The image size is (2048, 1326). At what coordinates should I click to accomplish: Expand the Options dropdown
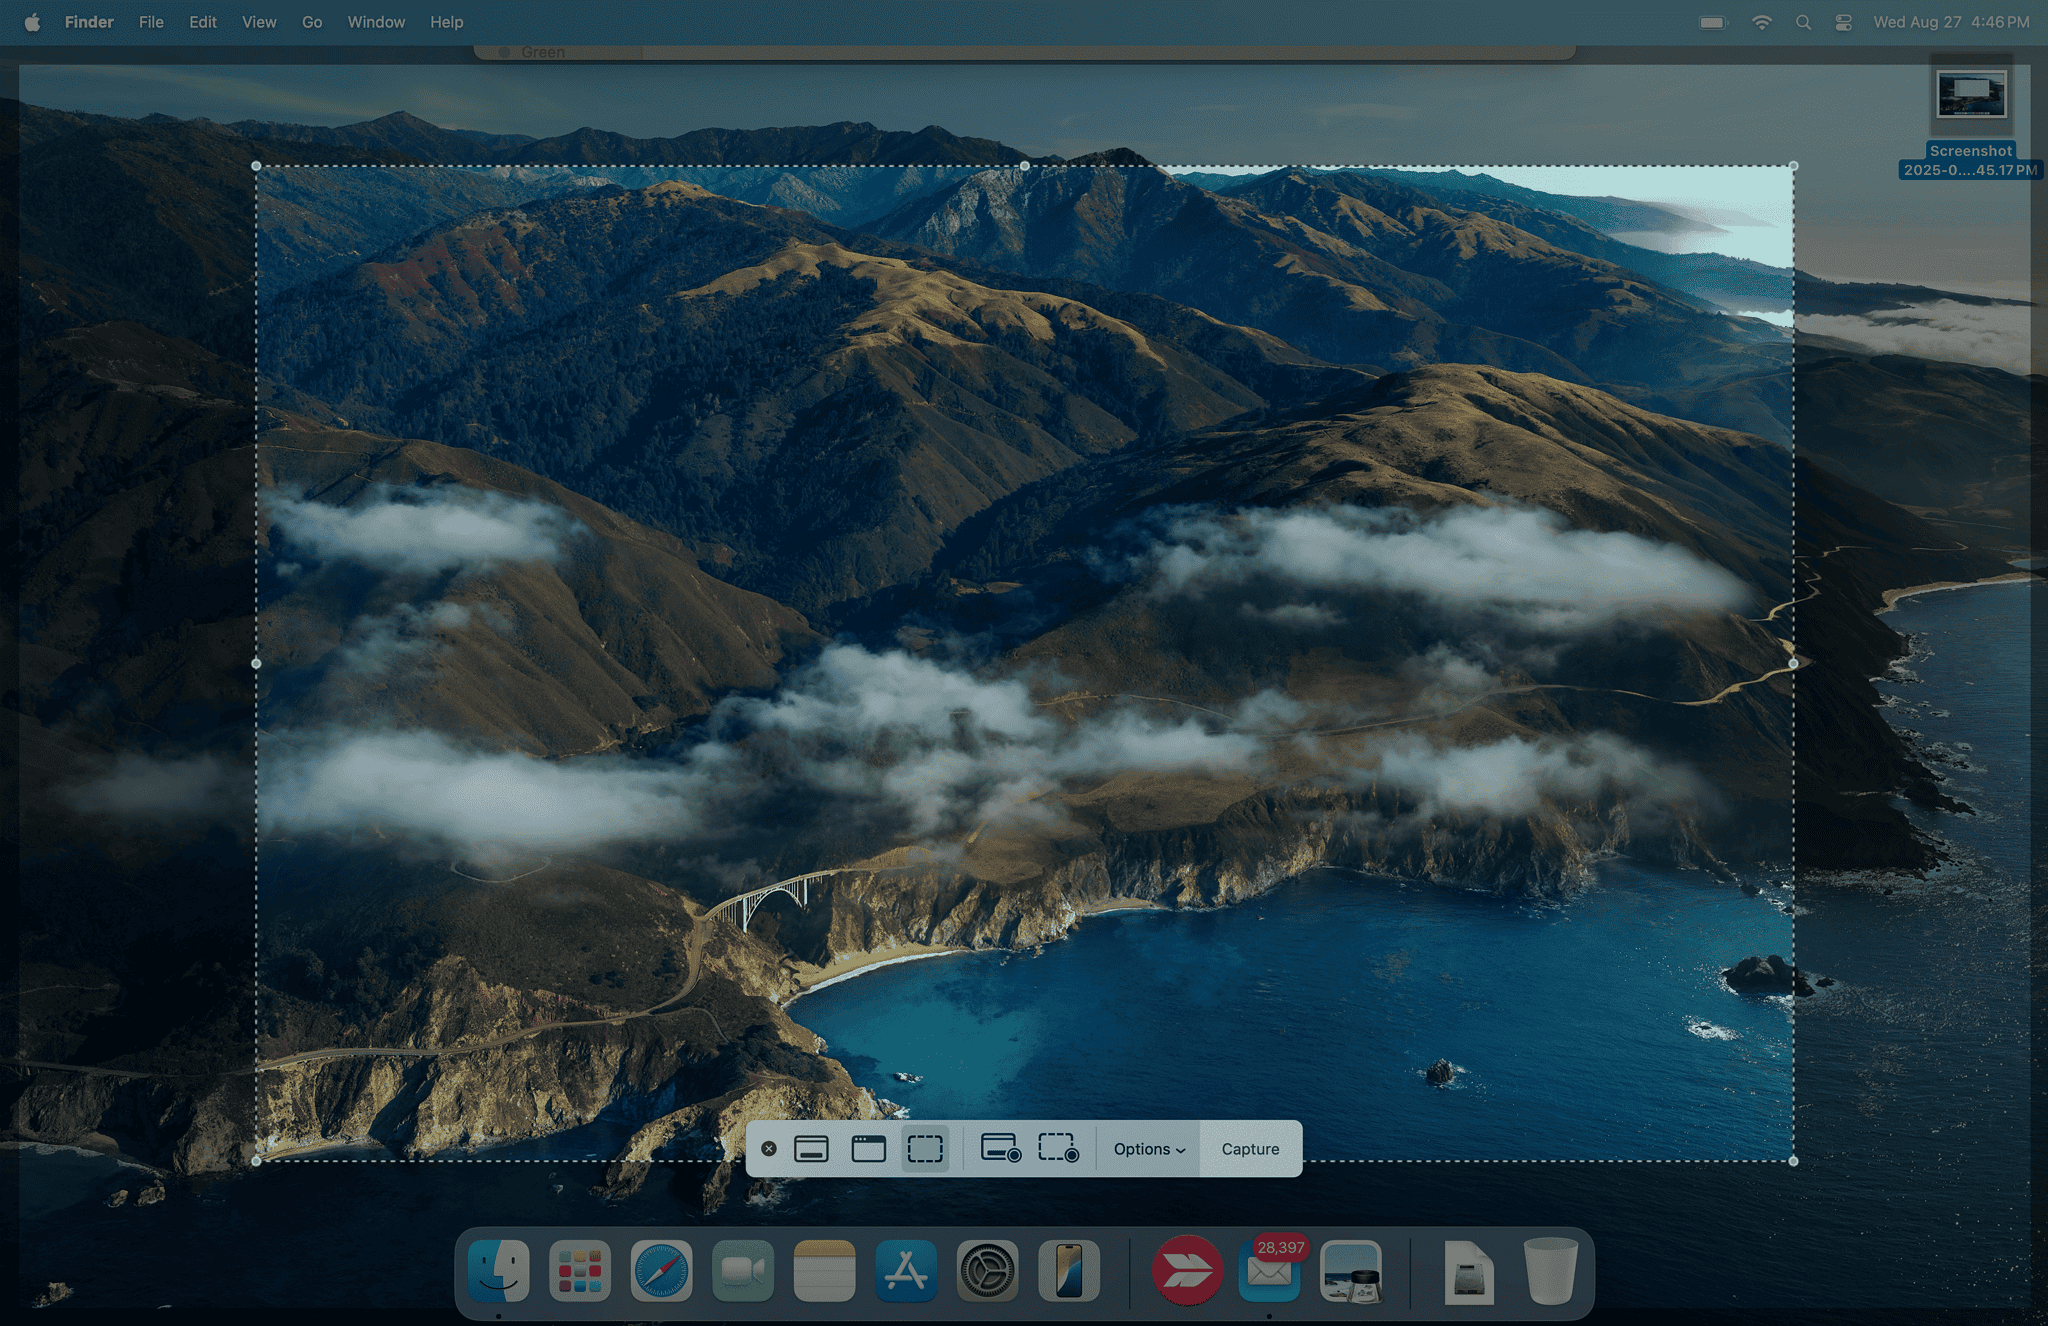point(1148,1148)
